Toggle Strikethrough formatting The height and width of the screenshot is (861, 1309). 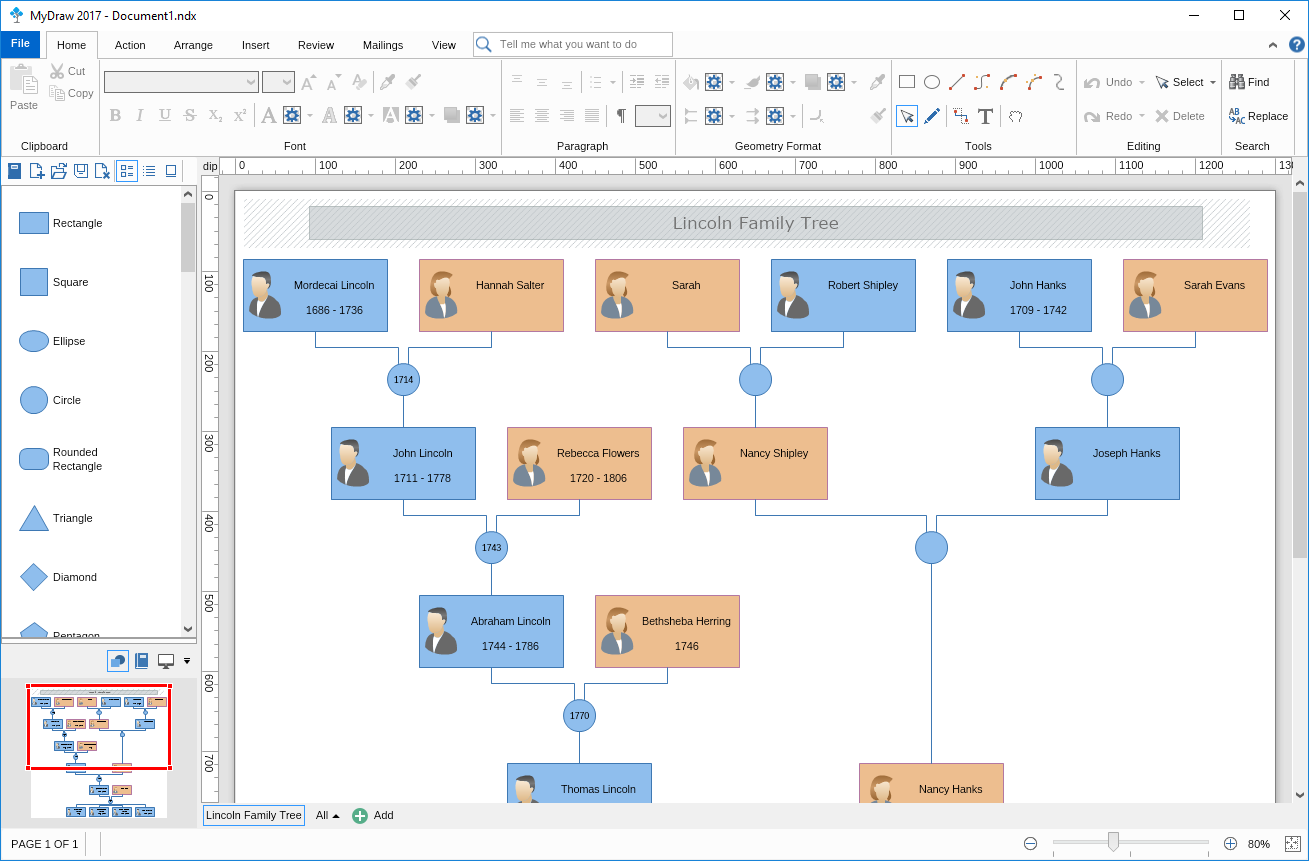tap(190, 116)
